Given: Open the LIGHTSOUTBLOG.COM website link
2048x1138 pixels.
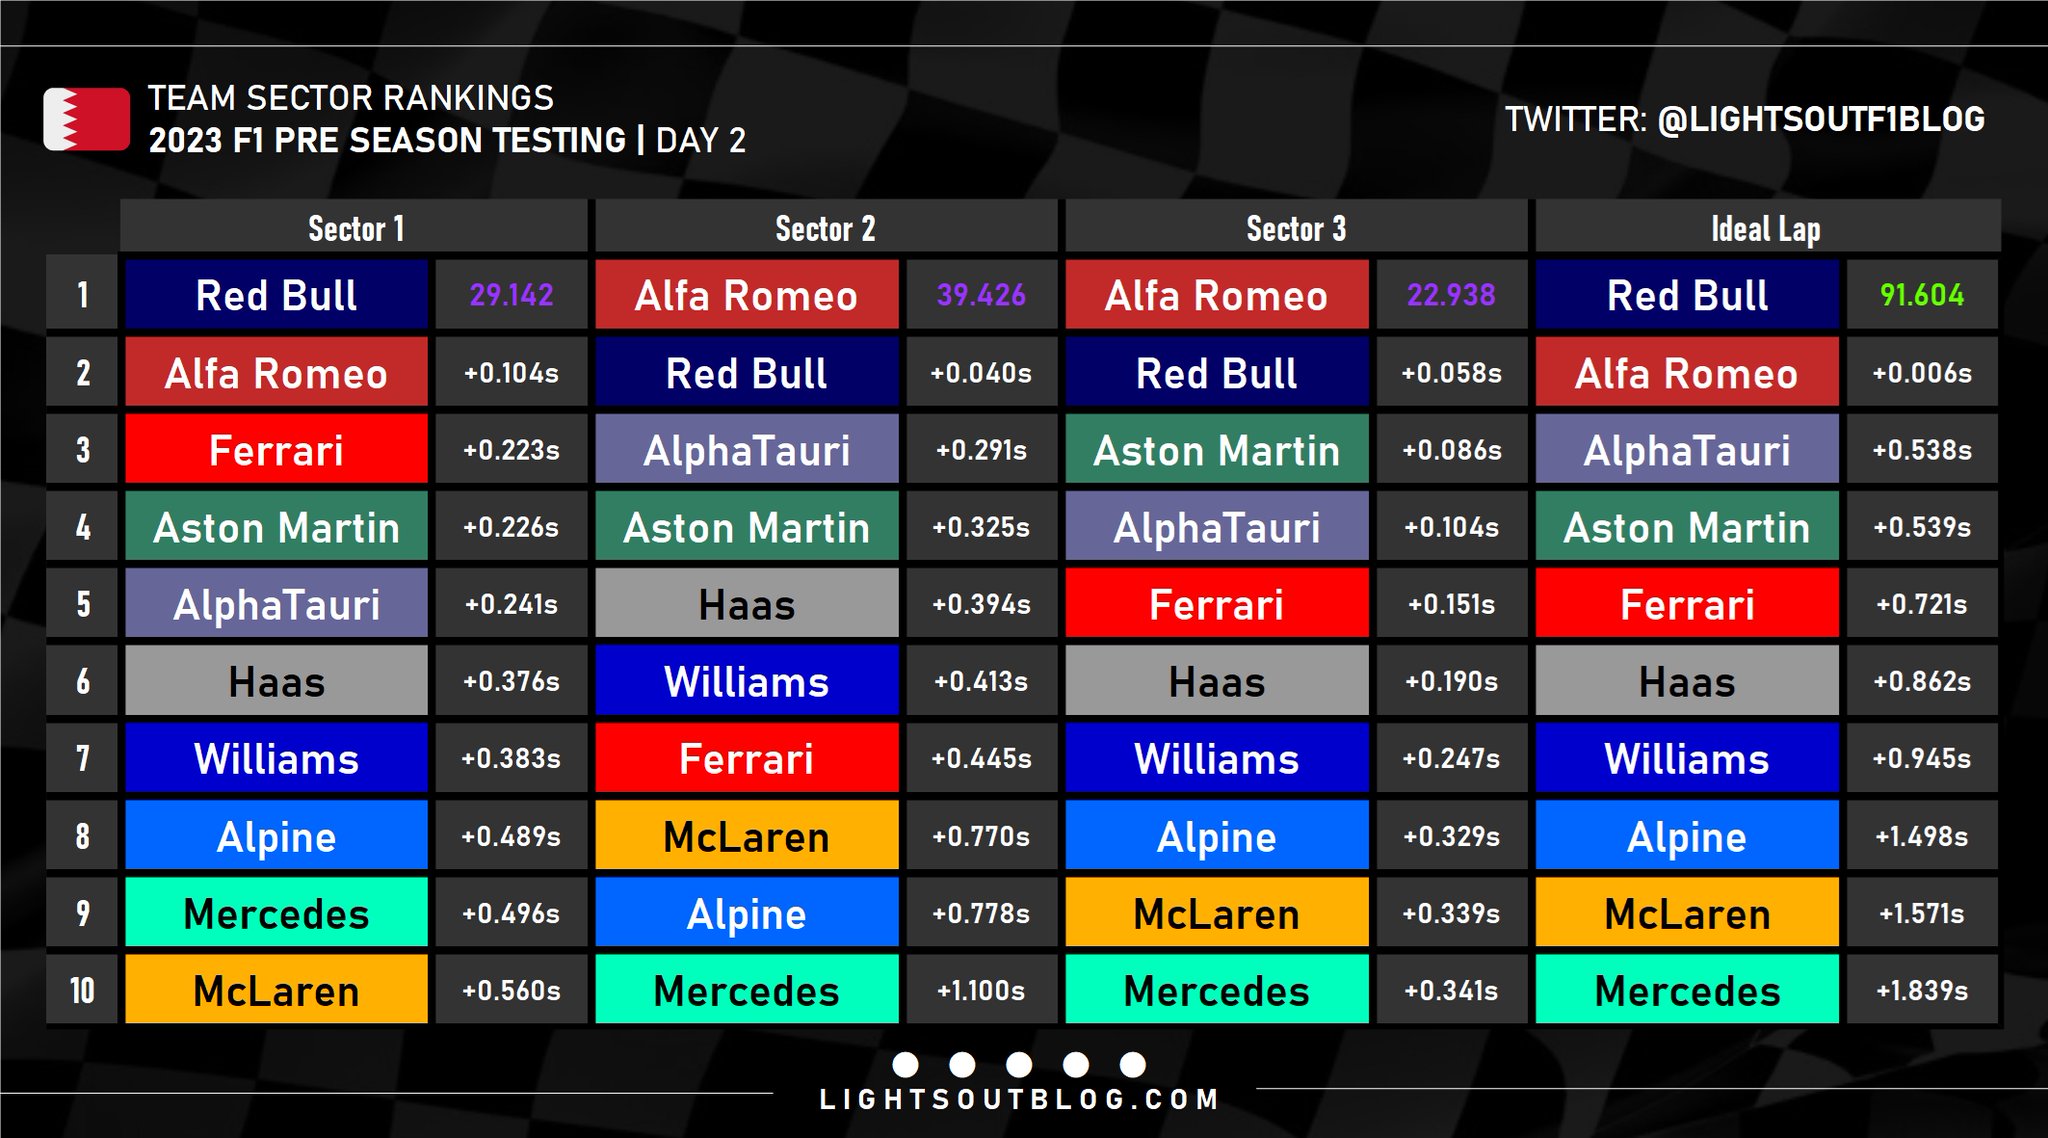Looking at the screenshot, I should (x=1019, y=1099).
